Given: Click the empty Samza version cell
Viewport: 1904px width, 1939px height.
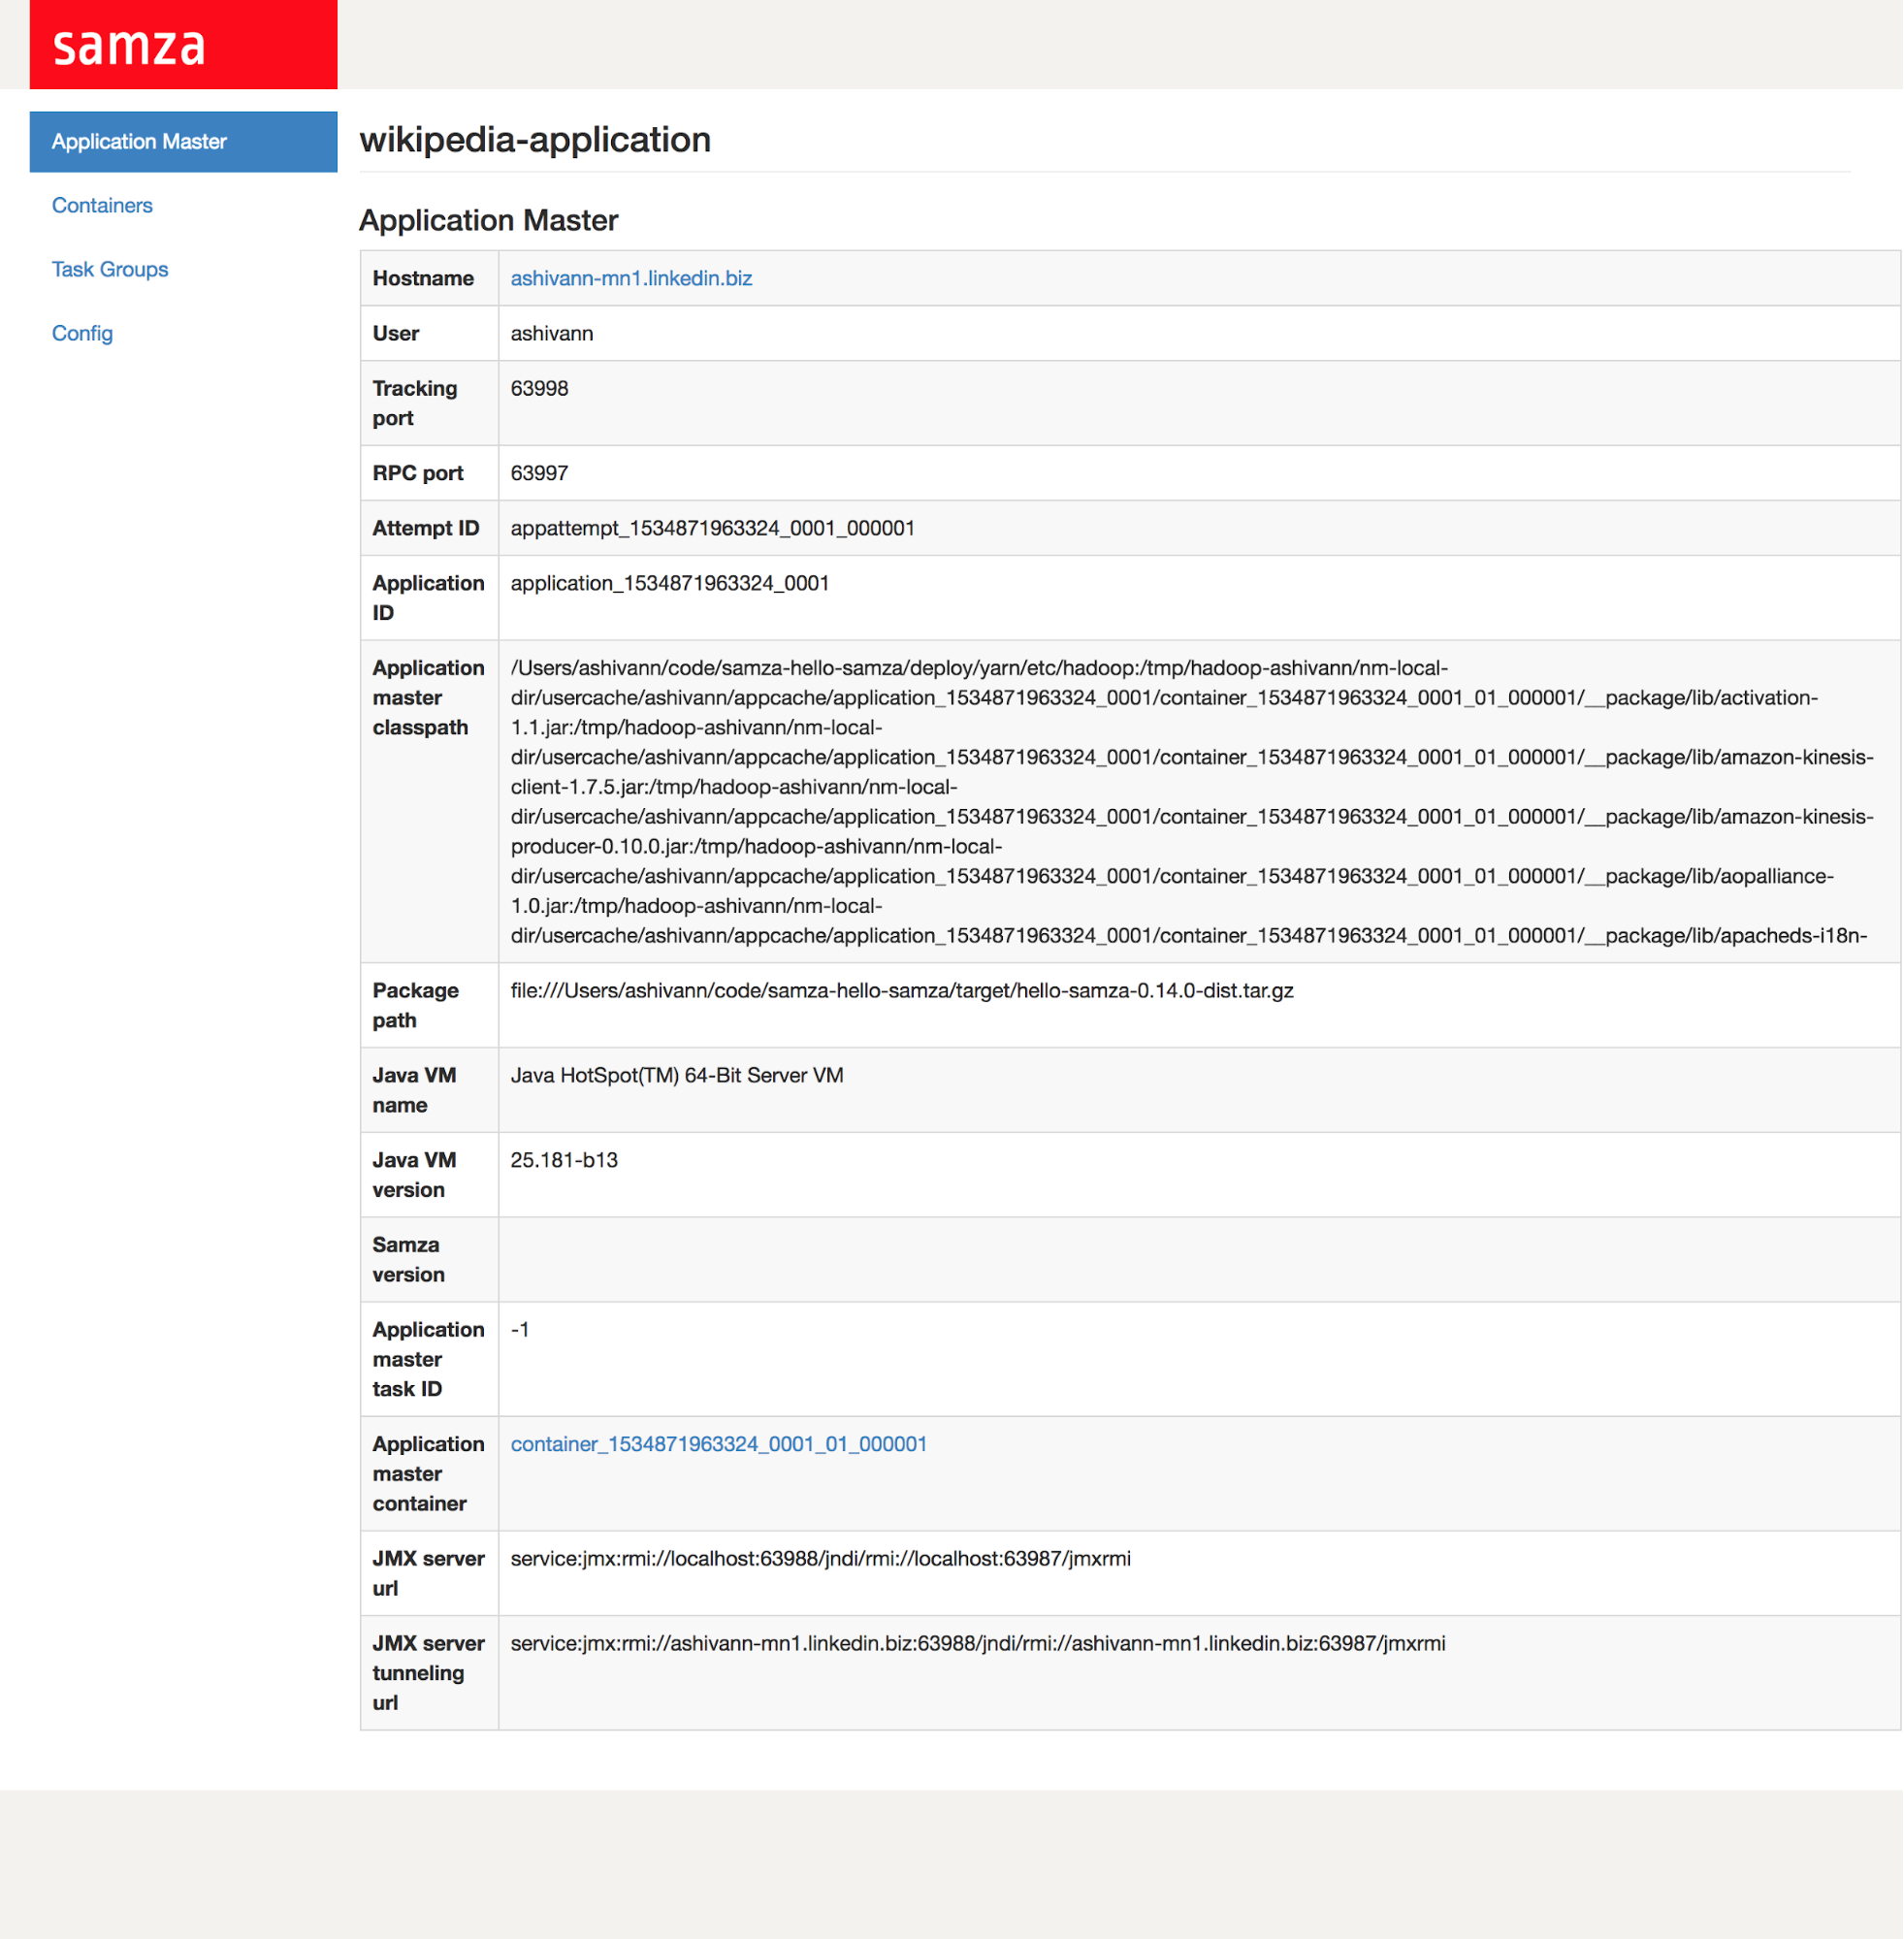Looking at the screenshot, I should [1198, 1260].
